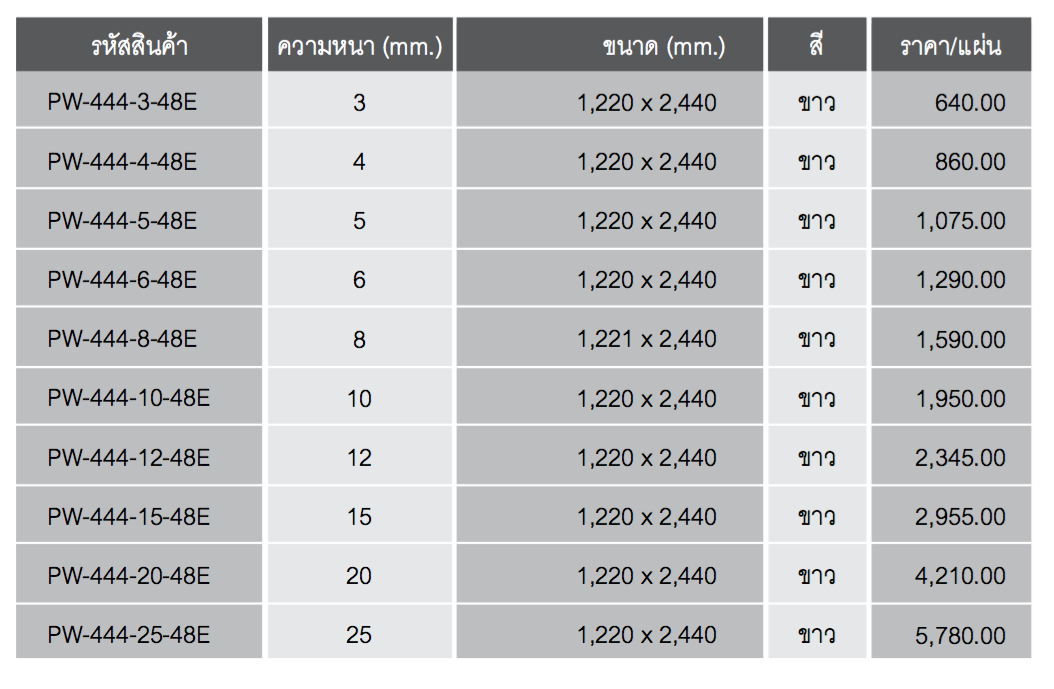The image size is (1054, 689).
Task: Select product code PW-444-6-48E
Action: (x=122, y=280)
